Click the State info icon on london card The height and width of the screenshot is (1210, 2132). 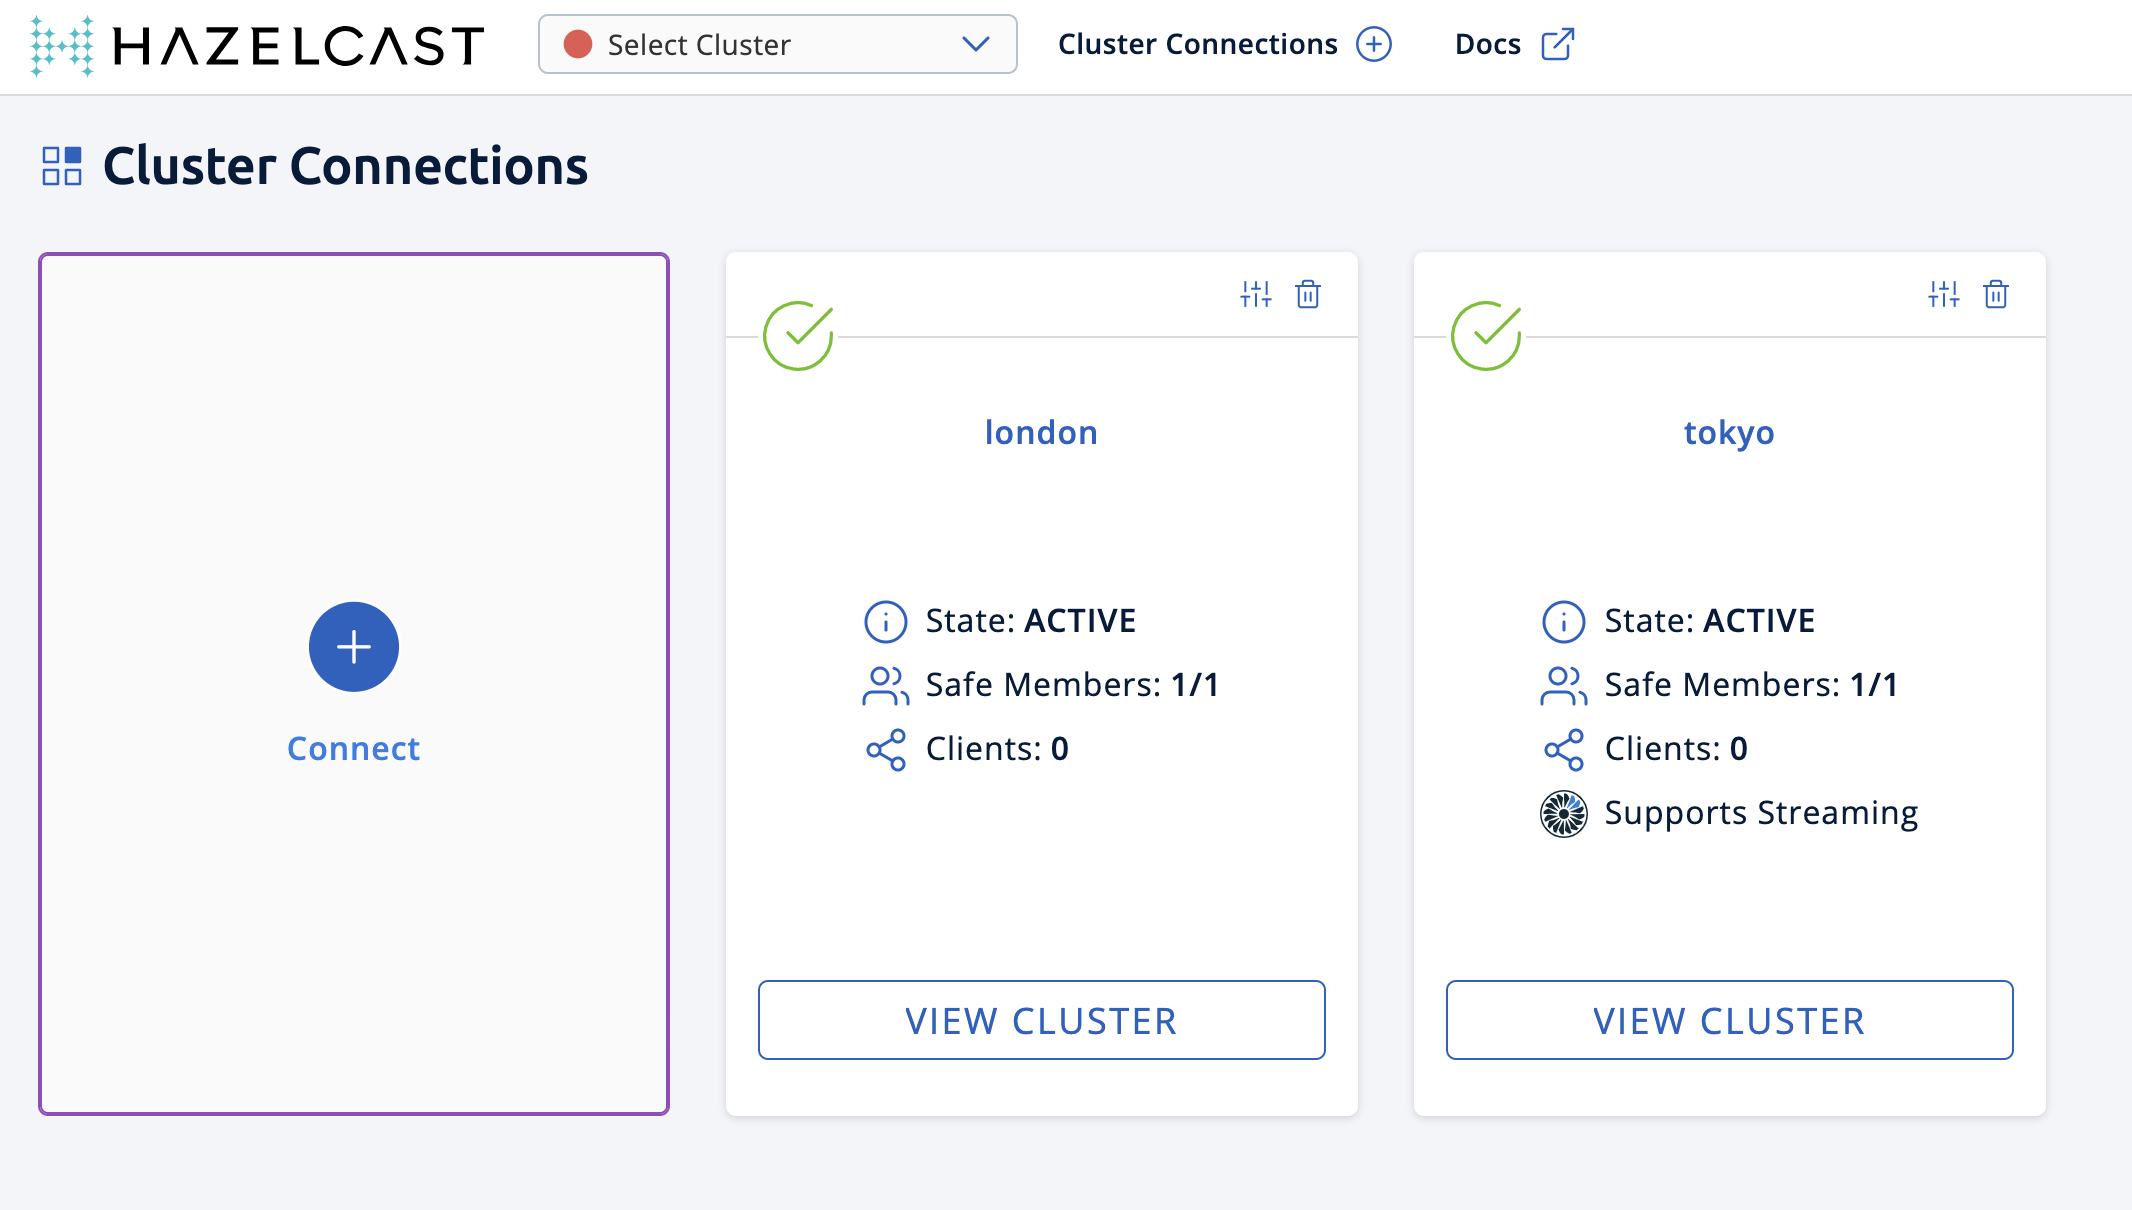(x=884, y=620)
